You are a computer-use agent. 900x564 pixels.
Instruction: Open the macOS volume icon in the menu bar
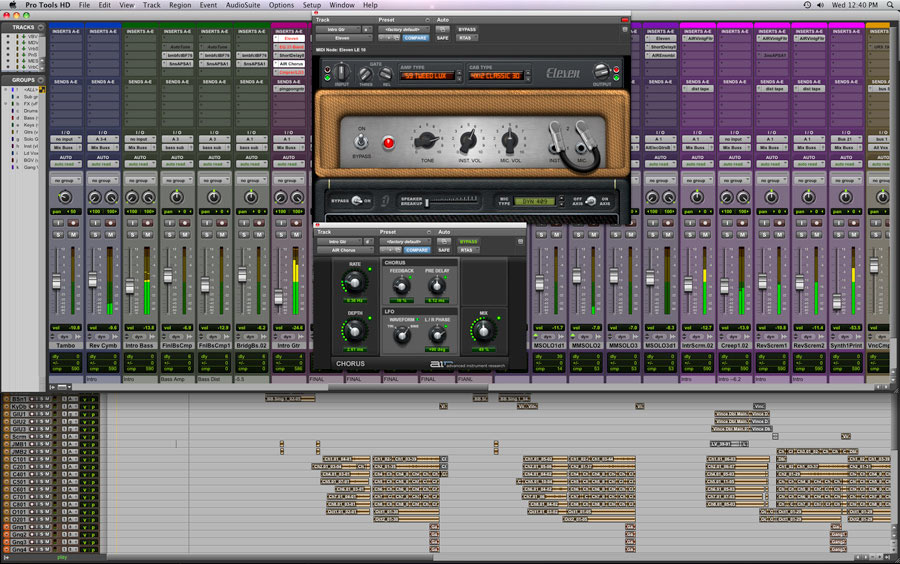coord(820,5)
